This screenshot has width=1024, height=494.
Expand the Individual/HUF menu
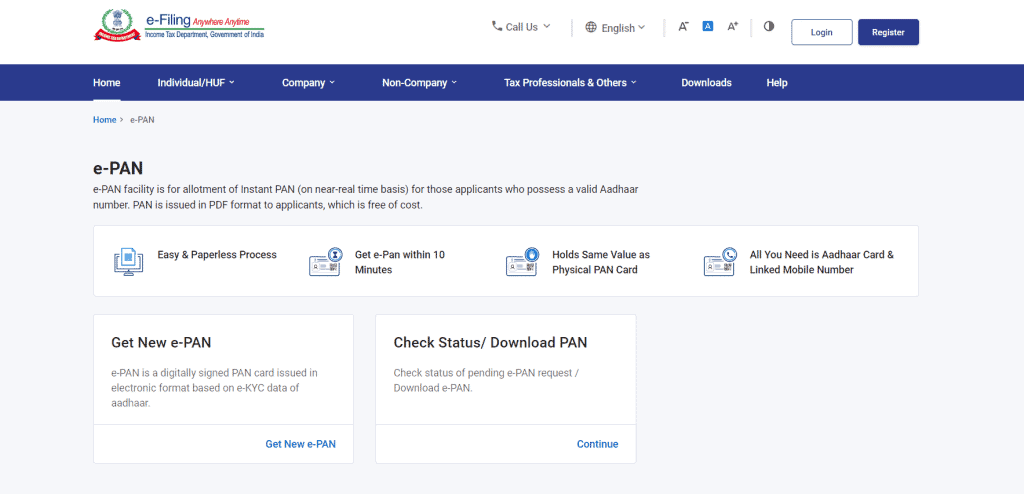point(196,83)
